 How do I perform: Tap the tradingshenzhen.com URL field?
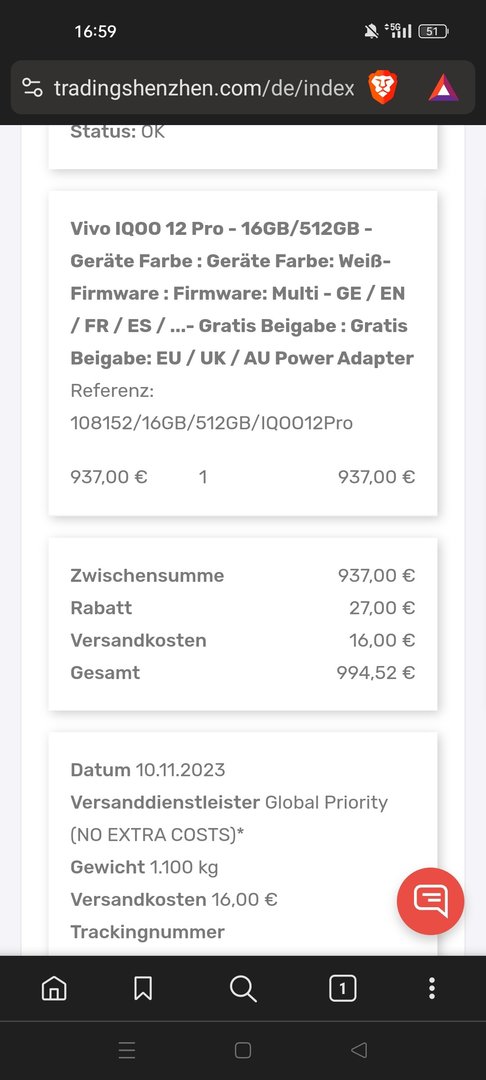point(204,88)
